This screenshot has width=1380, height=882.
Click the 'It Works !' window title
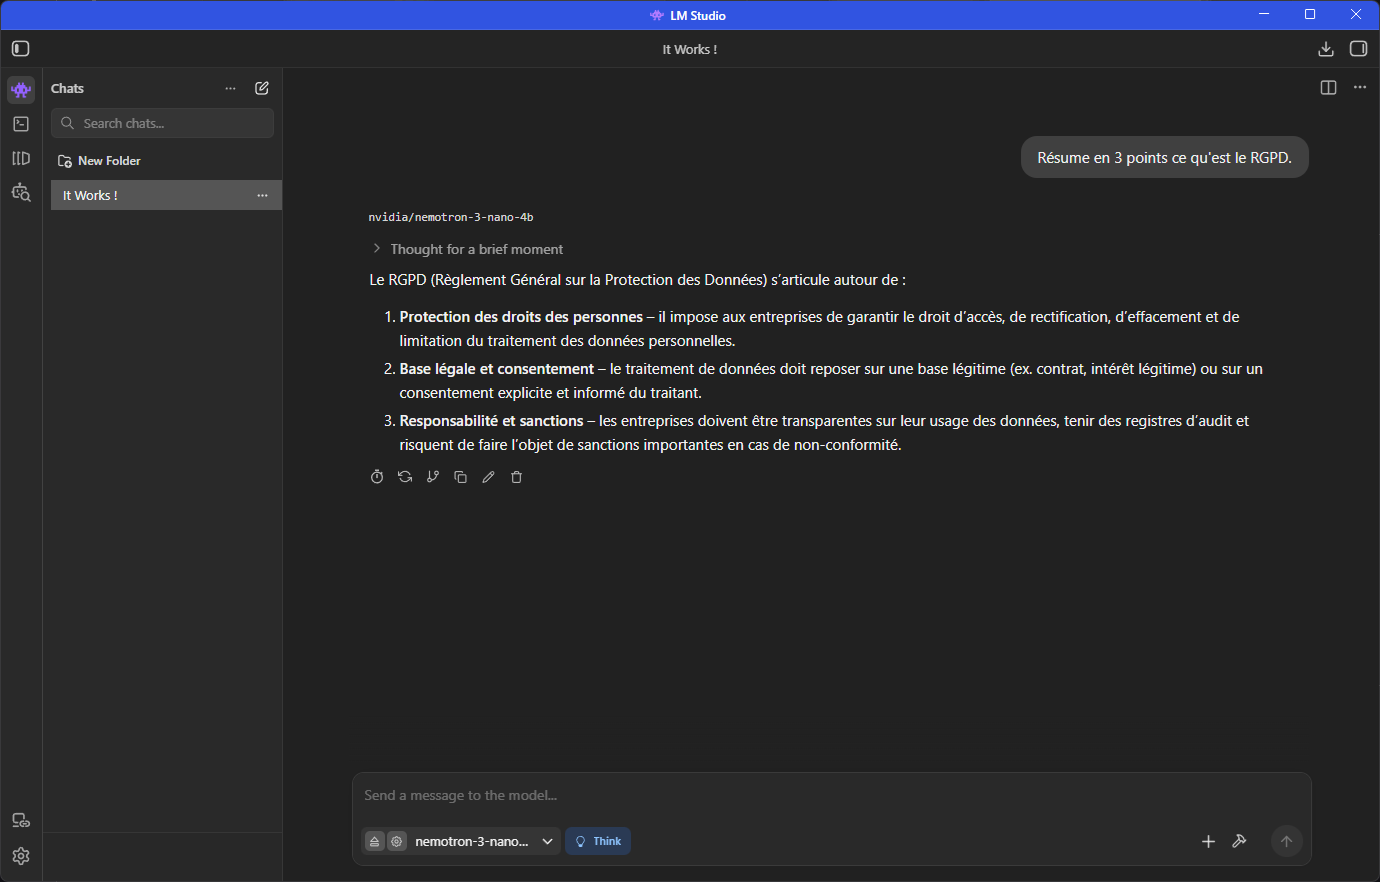coord(690,49)
